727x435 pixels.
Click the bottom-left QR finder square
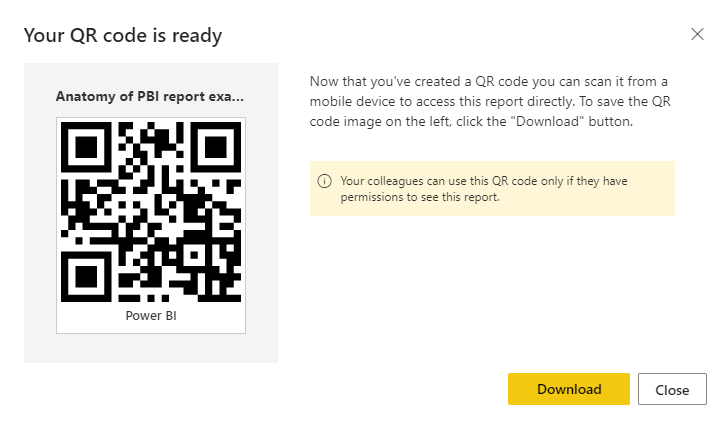pos(86,277)
